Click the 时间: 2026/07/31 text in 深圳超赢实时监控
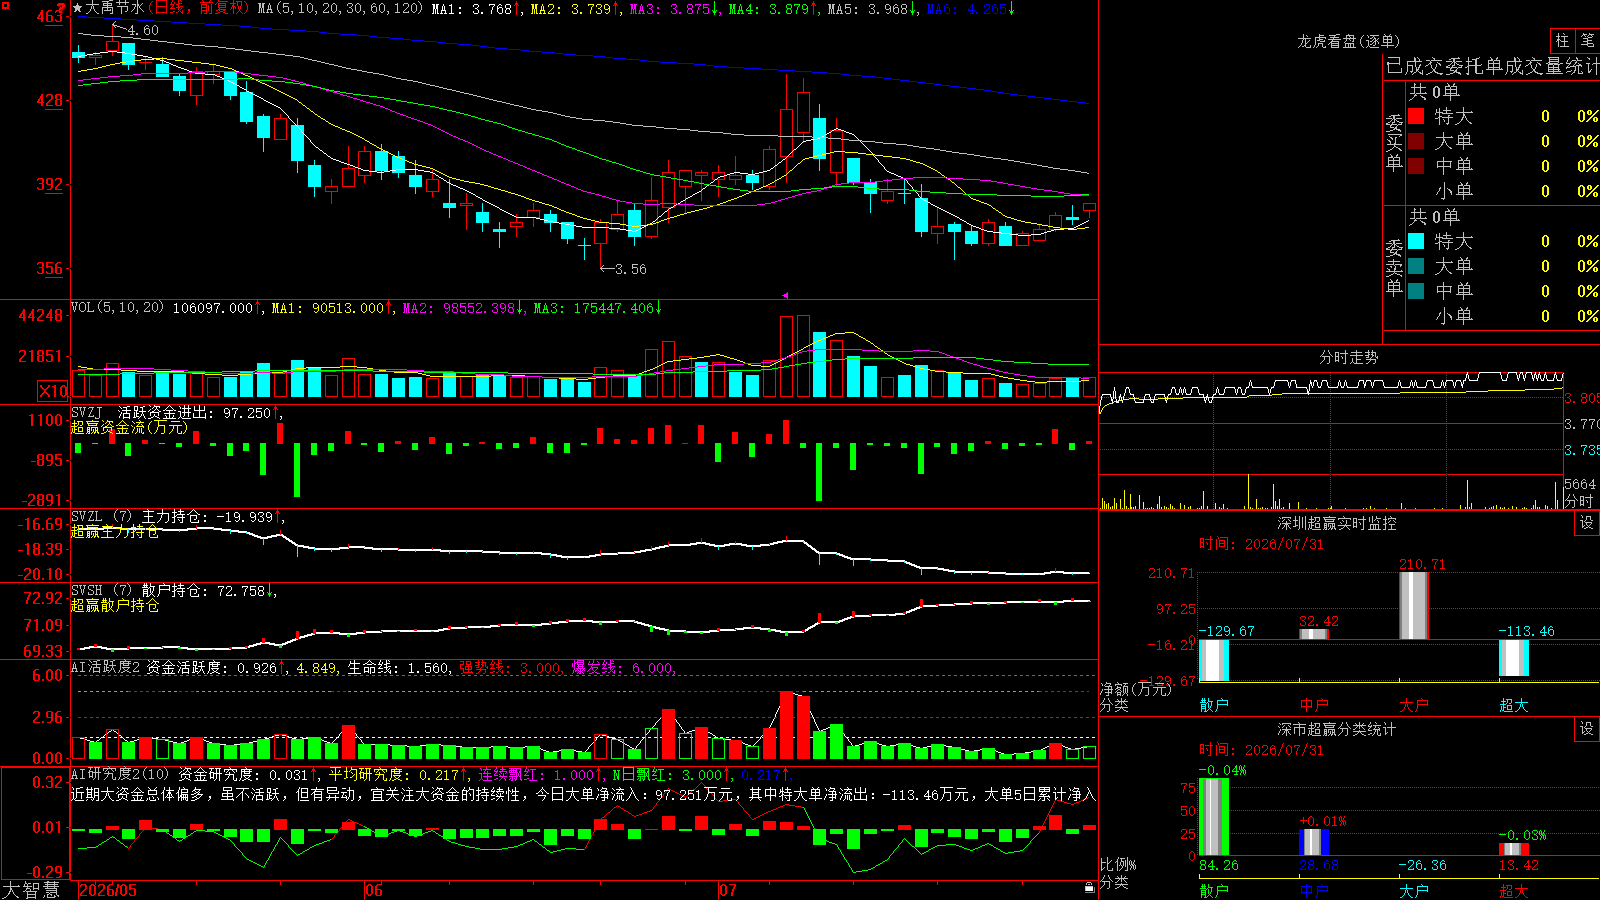This screenshot has width=1600, height=900. pos(1261,544)
